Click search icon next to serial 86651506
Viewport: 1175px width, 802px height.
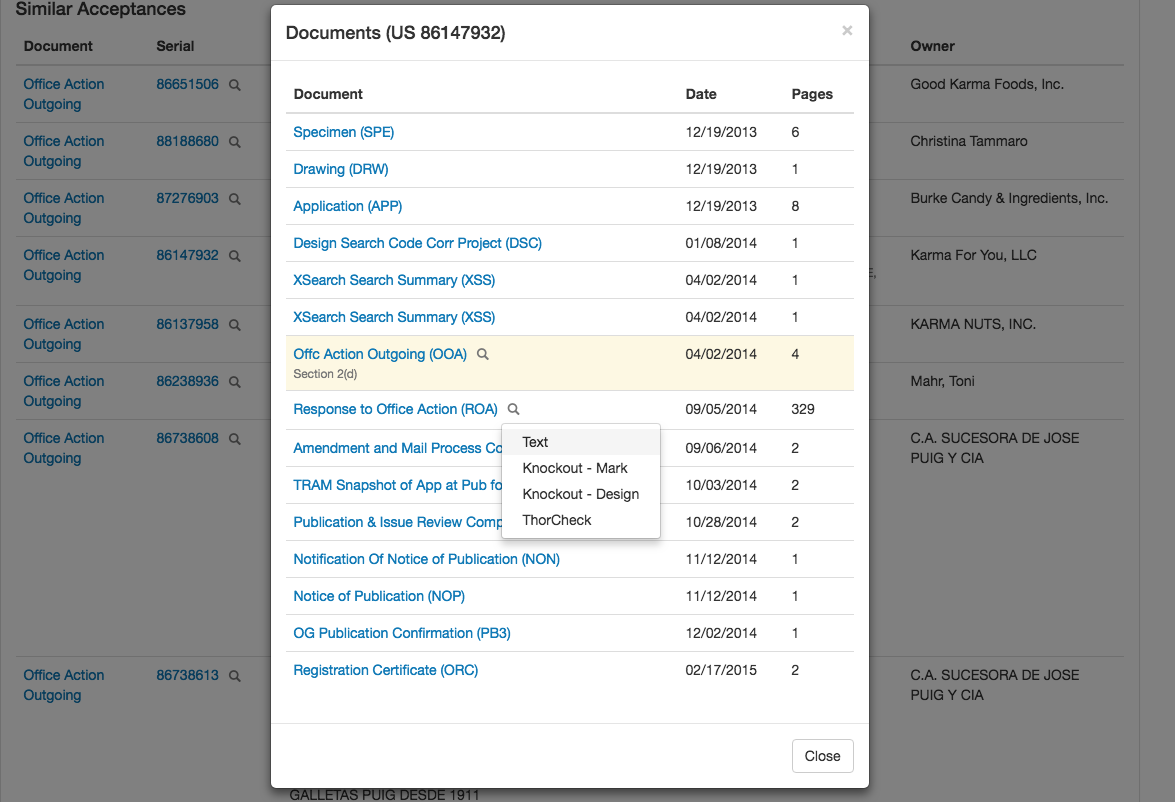pos(235,85)
